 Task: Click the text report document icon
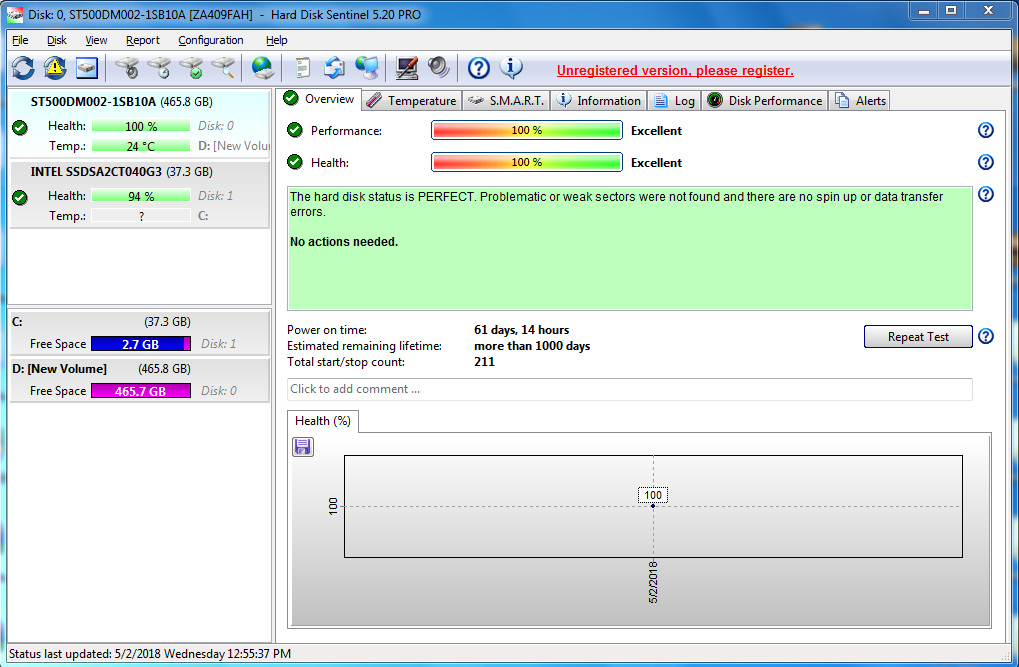[302, 68]
